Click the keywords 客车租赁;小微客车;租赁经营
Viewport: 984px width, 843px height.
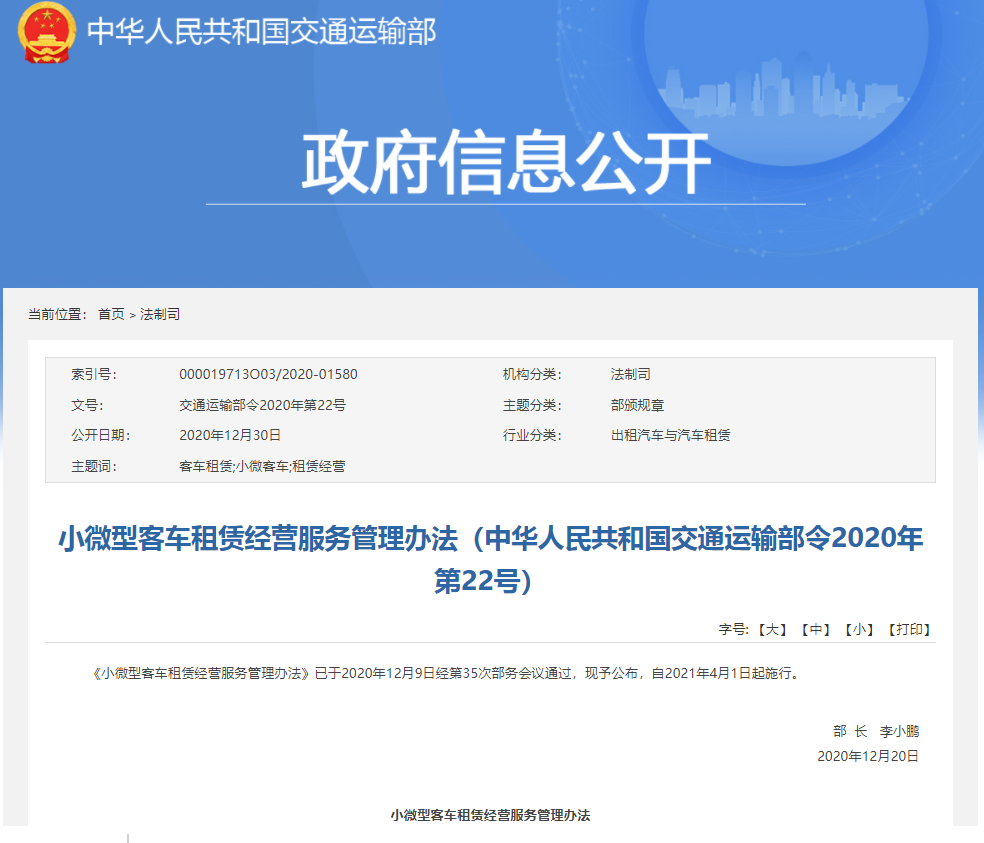pos(262,466)
